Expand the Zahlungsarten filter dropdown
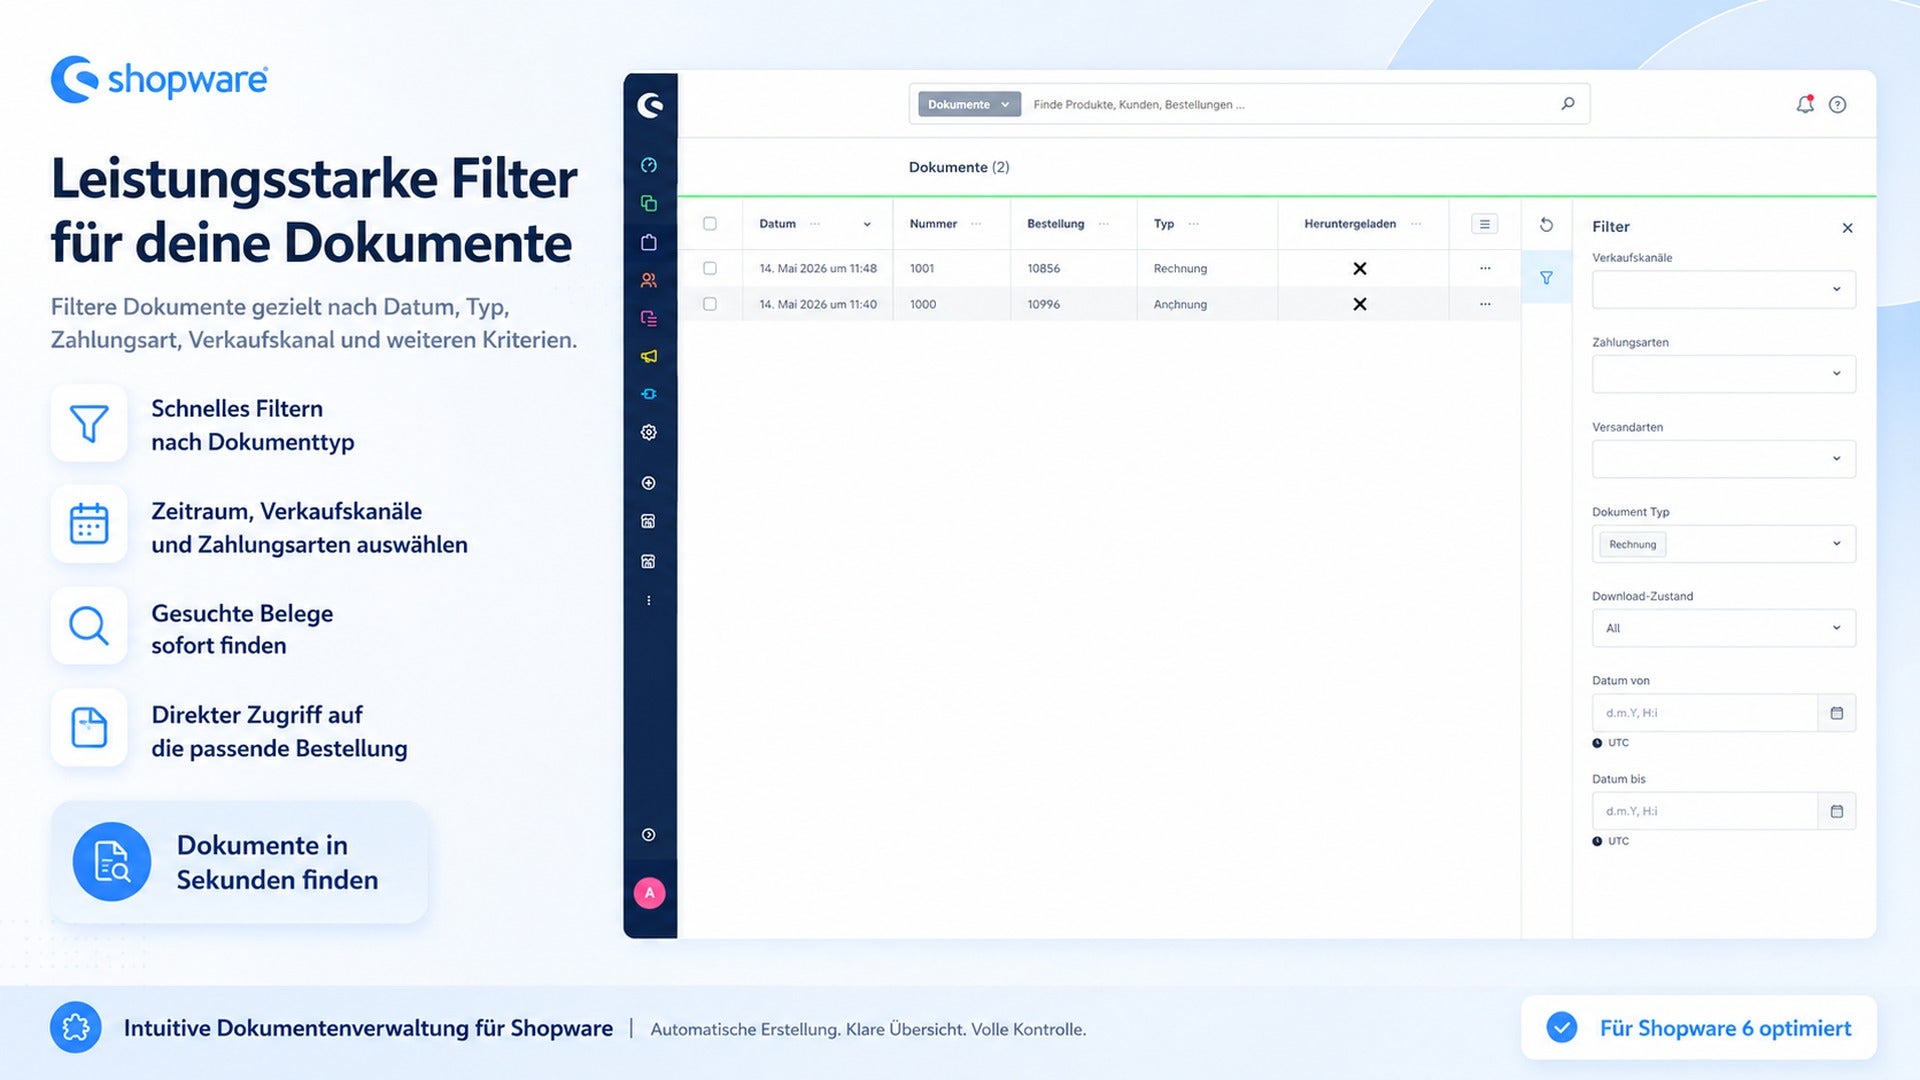The height and width of the screenshot is (1080, 1920). click(1724, 374)
